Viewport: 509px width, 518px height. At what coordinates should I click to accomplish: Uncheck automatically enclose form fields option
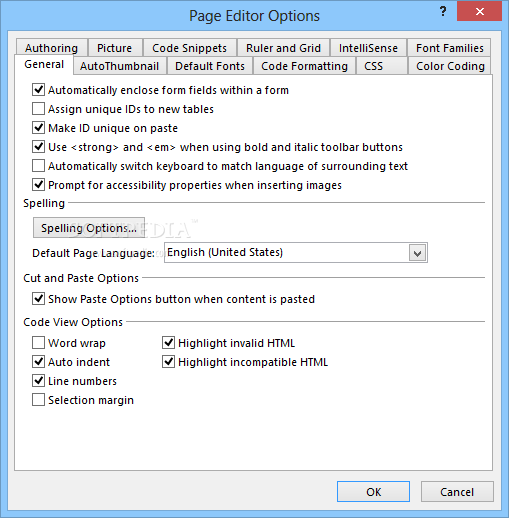[38, 90]
